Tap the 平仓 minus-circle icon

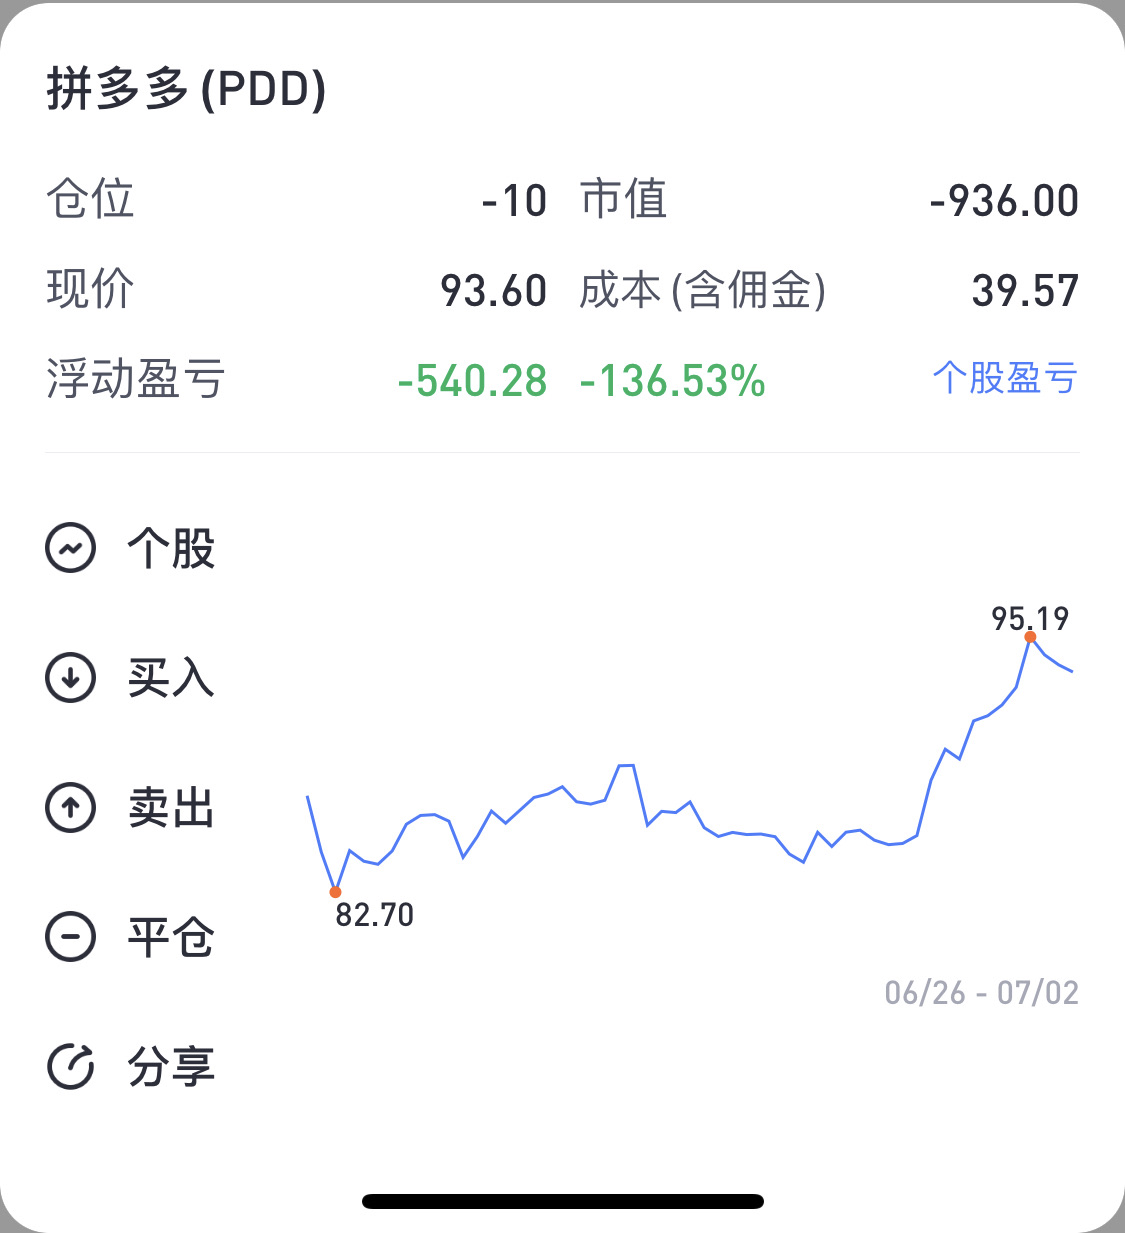71,937
